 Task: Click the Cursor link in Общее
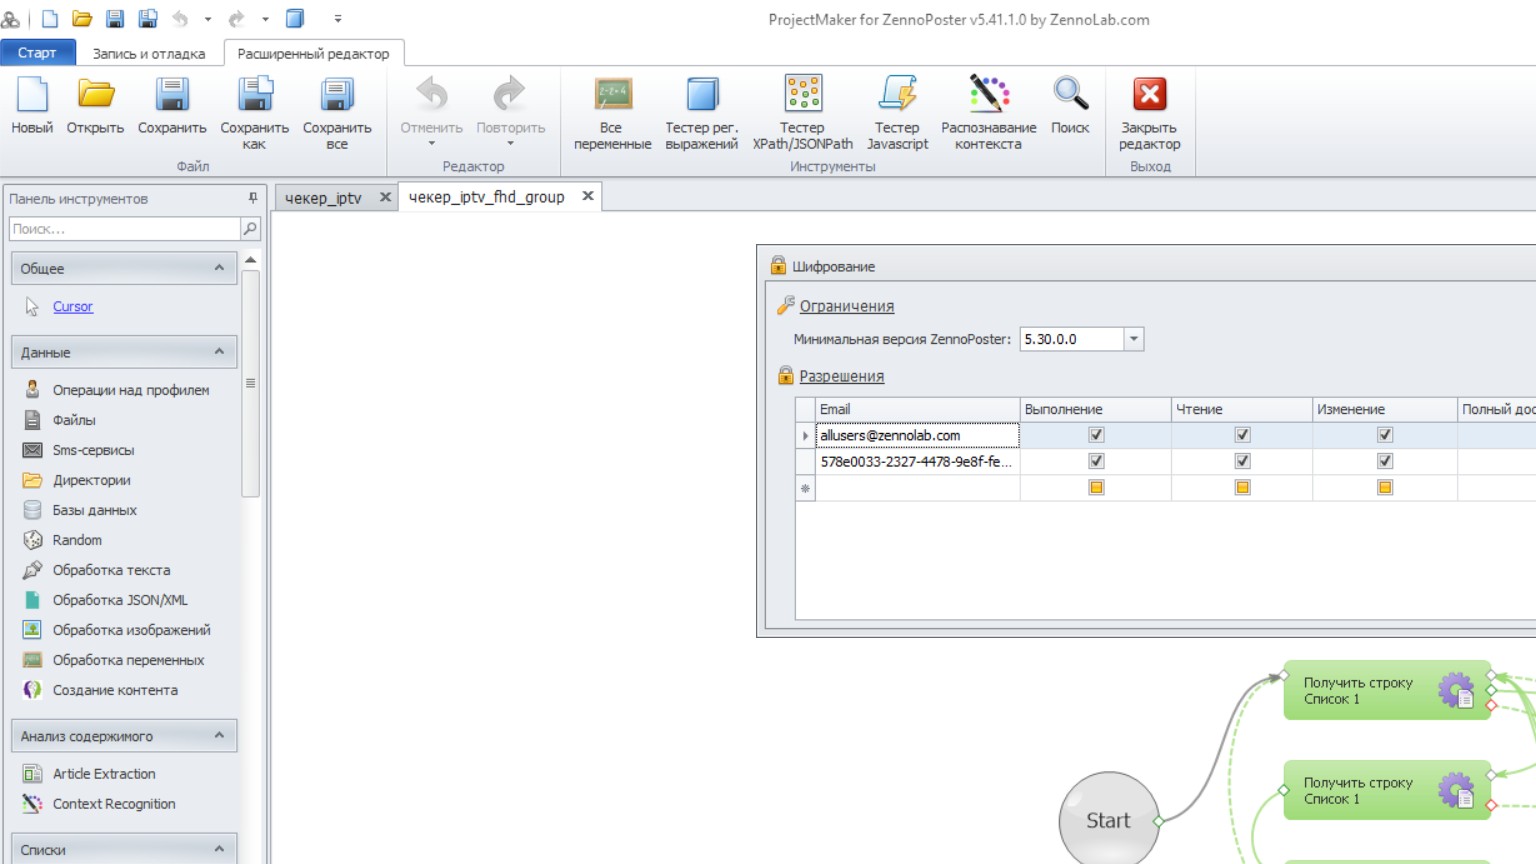[x=73, y=307]
